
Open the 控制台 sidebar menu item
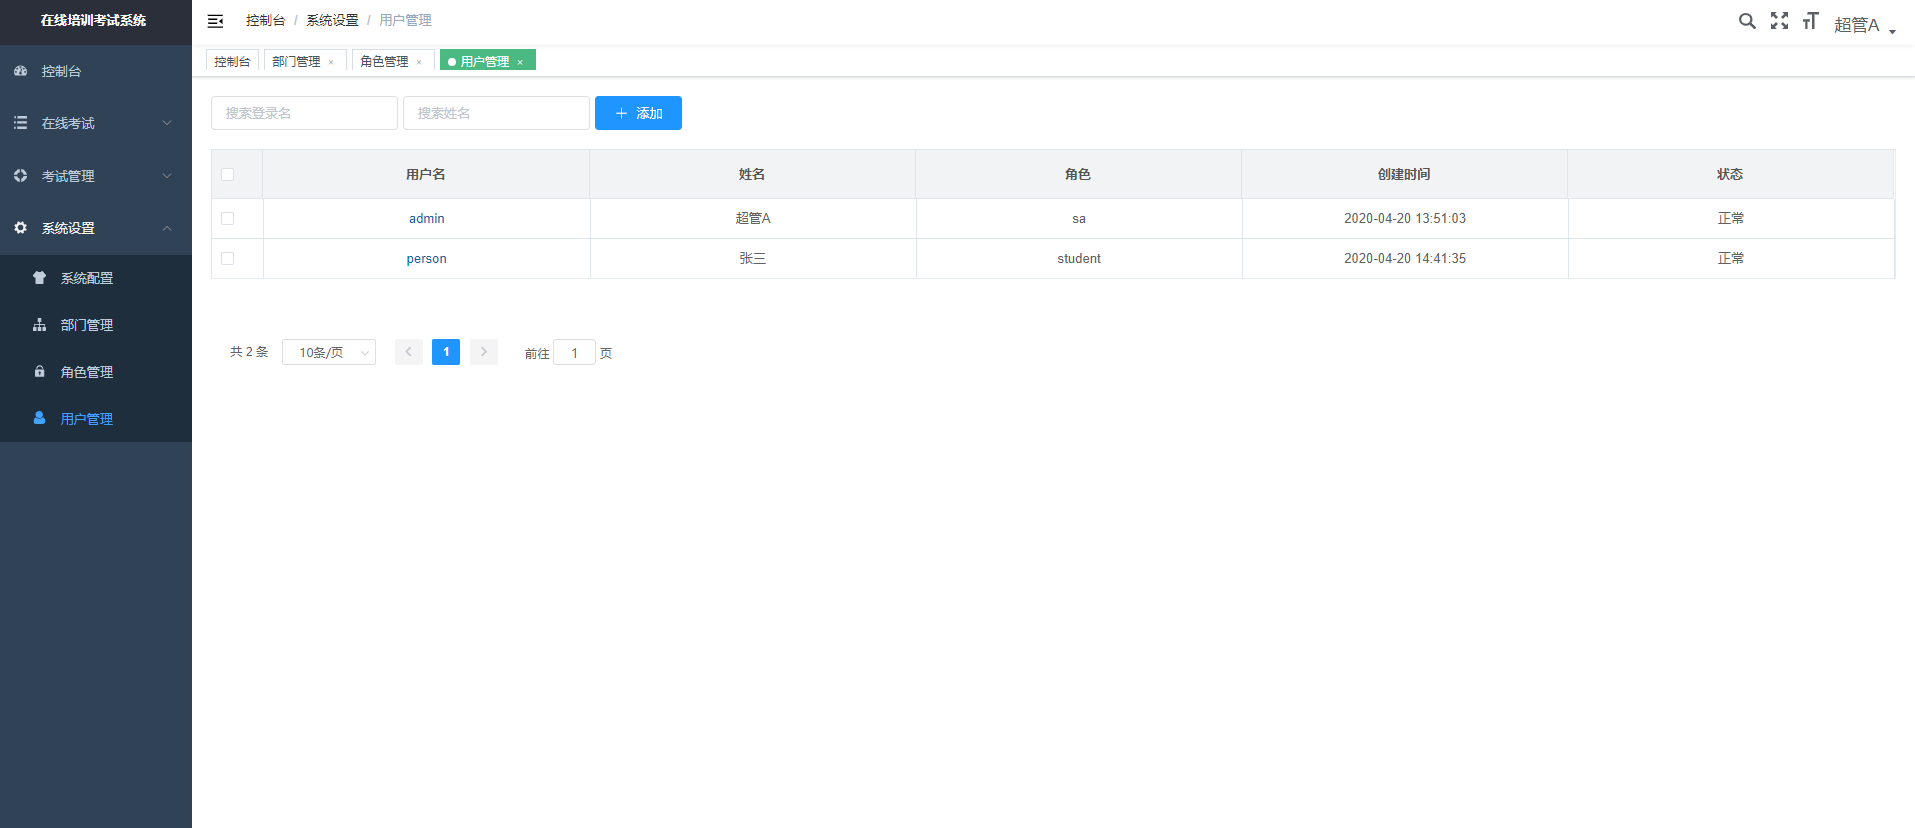point(96,71)
